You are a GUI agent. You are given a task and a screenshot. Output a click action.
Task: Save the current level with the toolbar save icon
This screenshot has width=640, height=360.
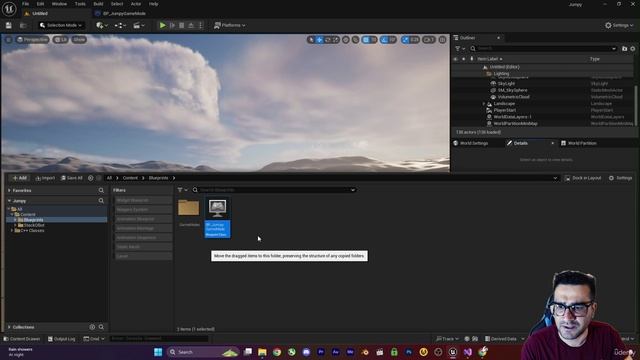coord(9,25)
